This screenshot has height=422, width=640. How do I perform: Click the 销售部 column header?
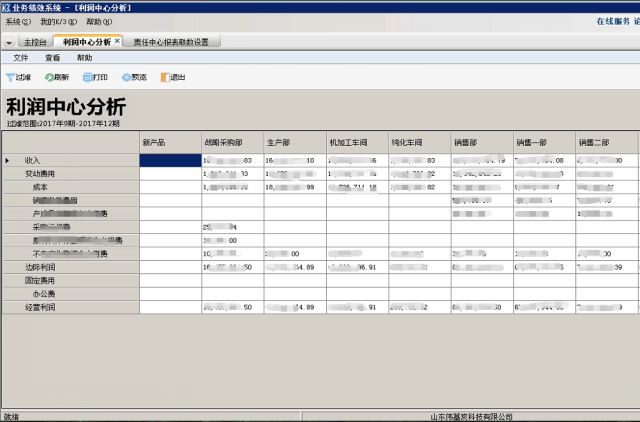tap(482, 142)
